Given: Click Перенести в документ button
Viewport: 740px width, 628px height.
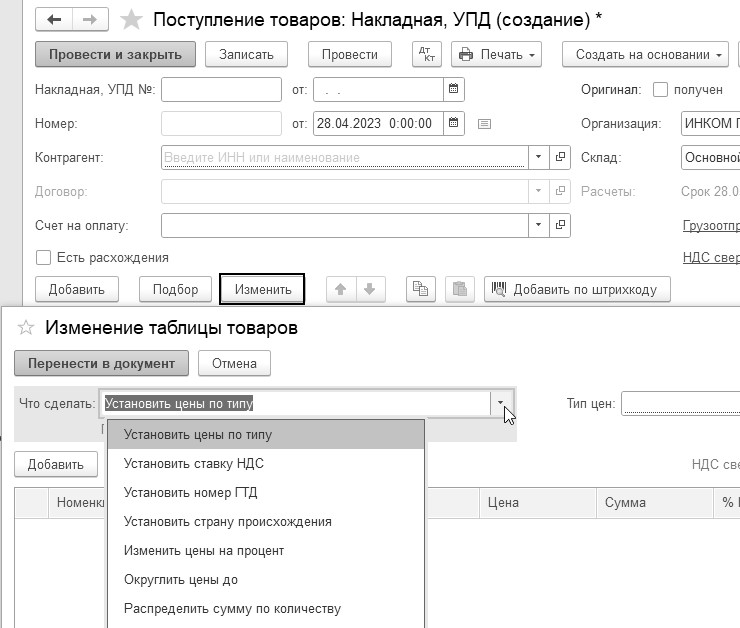Looking at the screenshot, I should tap(101, 363).
